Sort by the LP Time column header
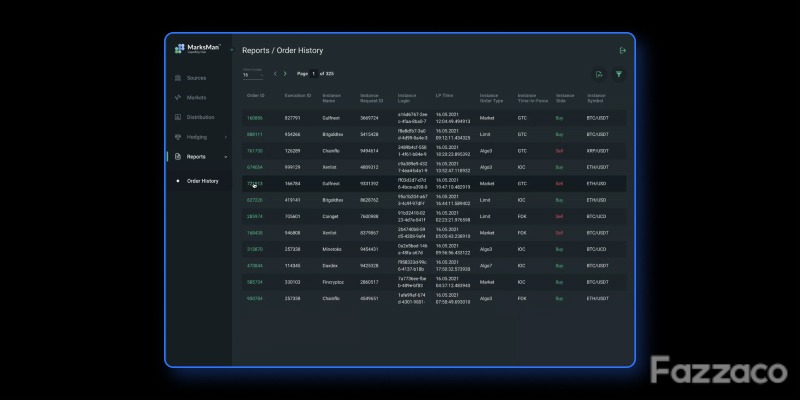Image resolution: width=800 pixels, height=400 pixels. [x=444, y=96]
